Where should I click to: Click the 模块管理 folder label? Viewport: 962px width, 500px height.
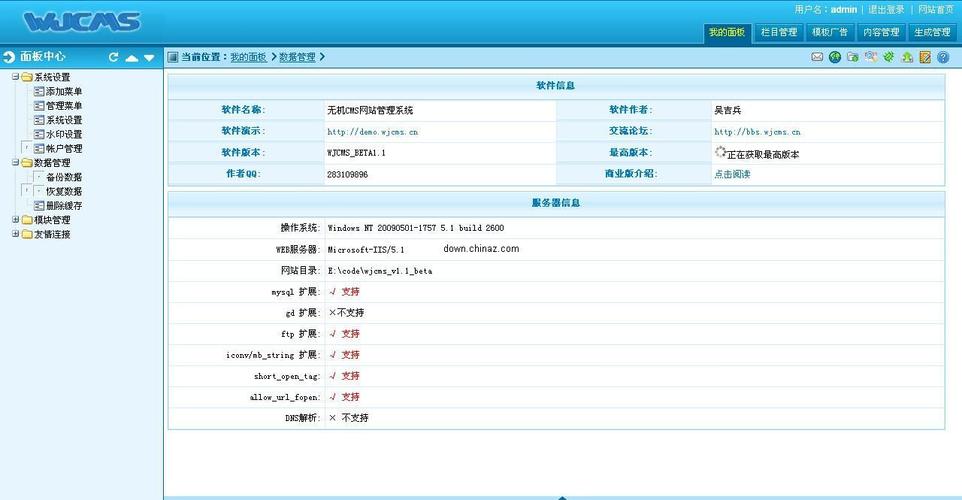52,220
